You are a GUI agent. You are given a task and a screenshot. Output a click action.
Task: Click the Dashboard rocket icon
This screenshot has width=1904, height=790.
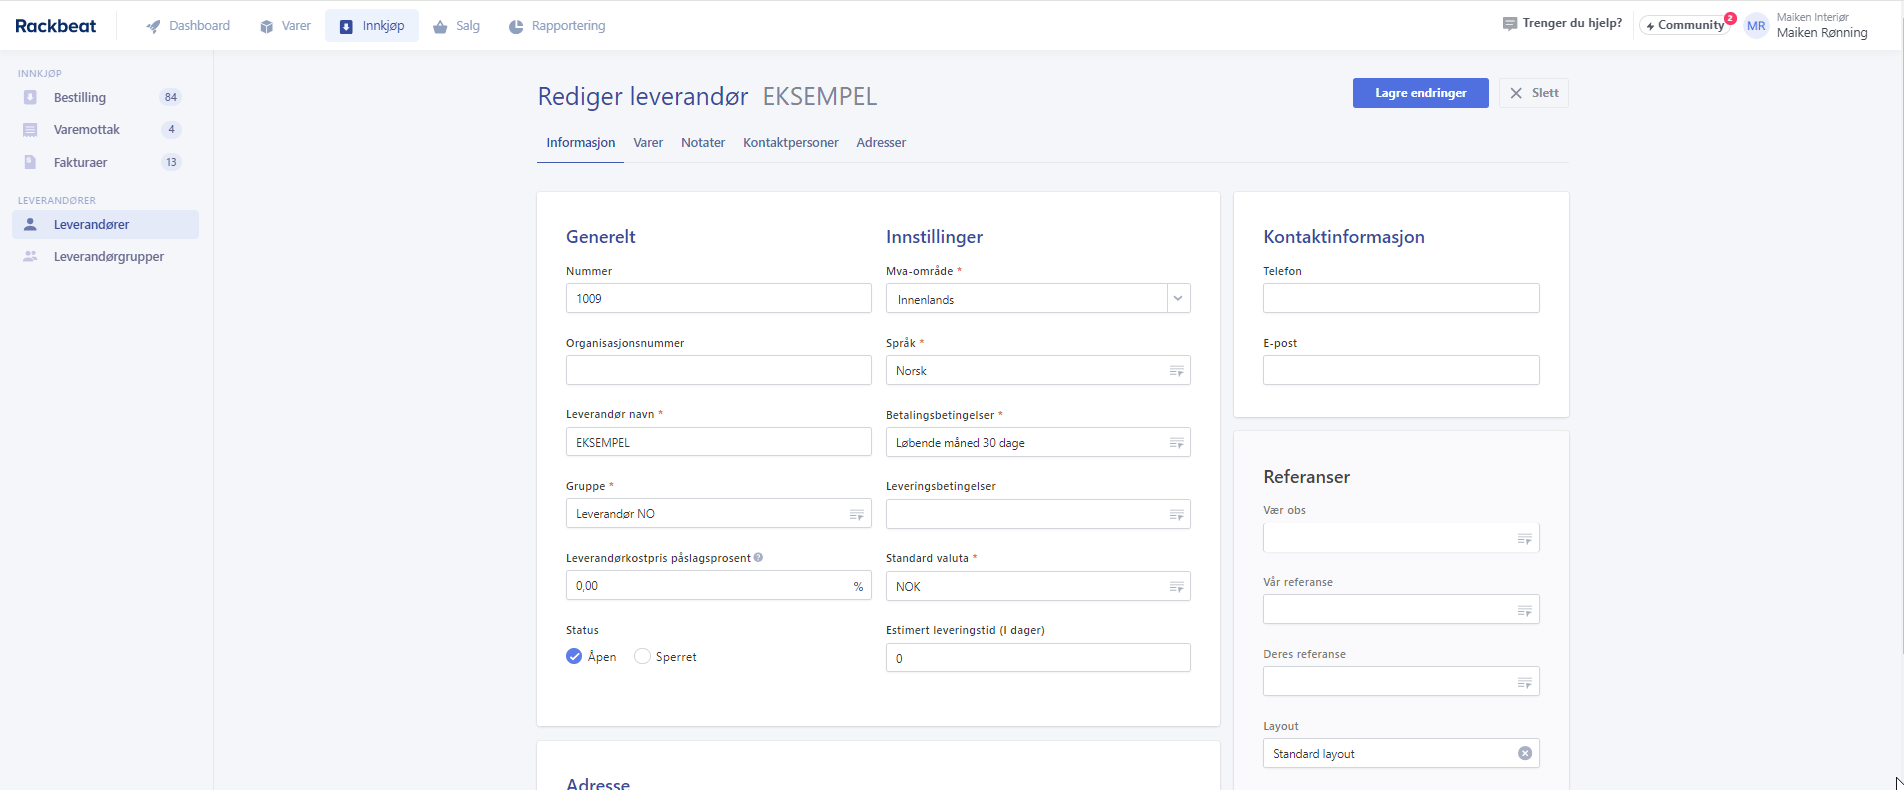(x=153, y=26)
